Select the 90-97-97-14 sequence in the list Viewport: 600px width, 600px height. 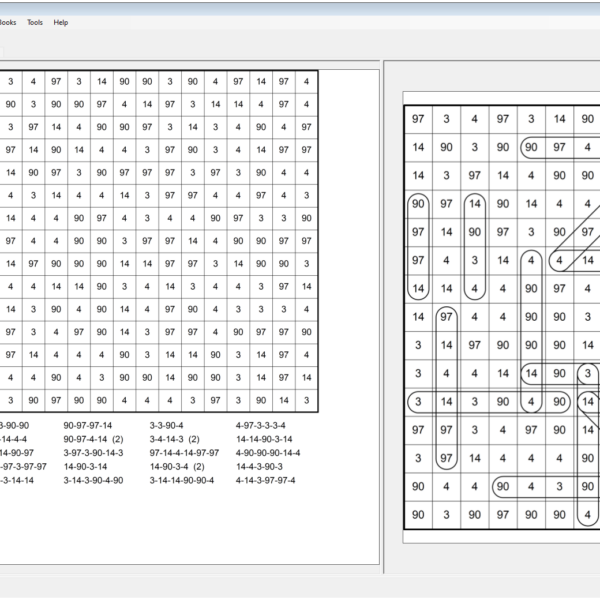(88, 425)
